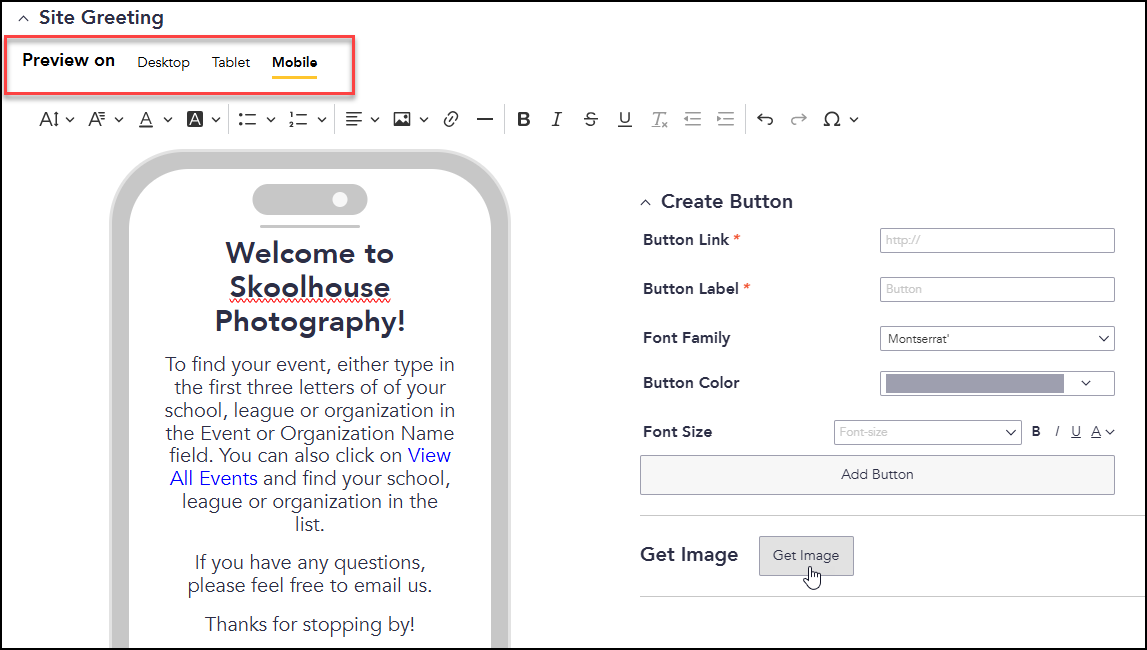The width and height of the screenshot is (1147, 650).
Task: Expand the bulleted list dropdown arrow
Action: (271, 120)
